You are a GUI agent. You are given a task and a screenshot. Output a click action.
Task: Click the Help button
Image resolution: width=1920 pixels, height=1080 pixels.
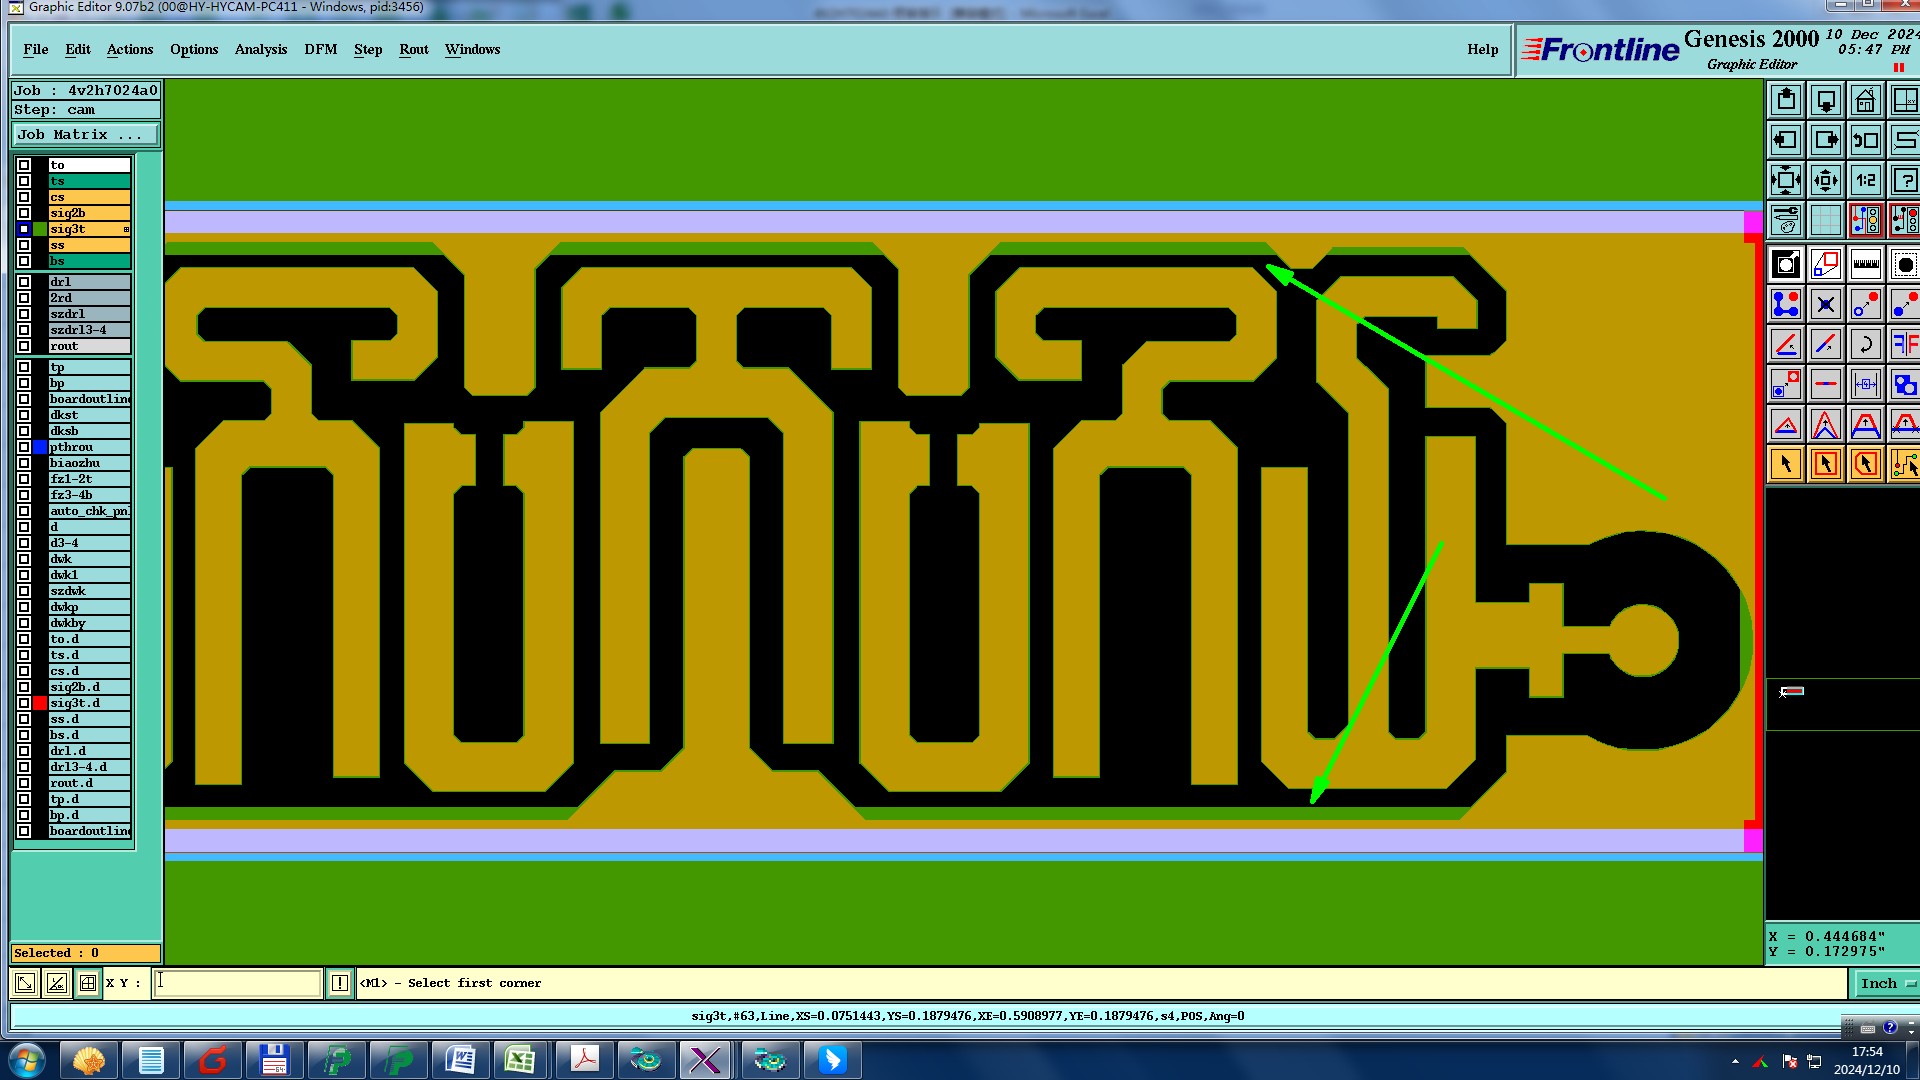click(1482, 49)
